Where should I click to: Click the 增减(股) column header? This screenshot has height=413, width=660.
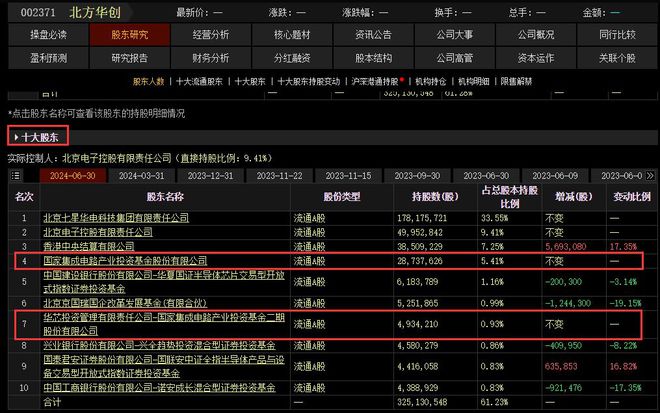[x=574, y=197]
